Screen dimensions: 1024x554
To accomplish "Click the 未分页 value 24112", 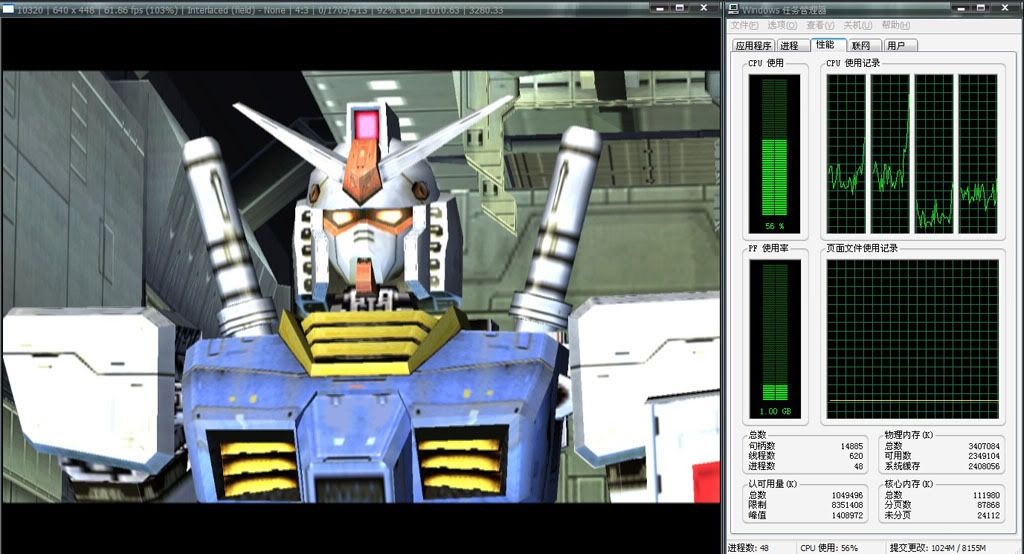I will (x=988, y=515).
